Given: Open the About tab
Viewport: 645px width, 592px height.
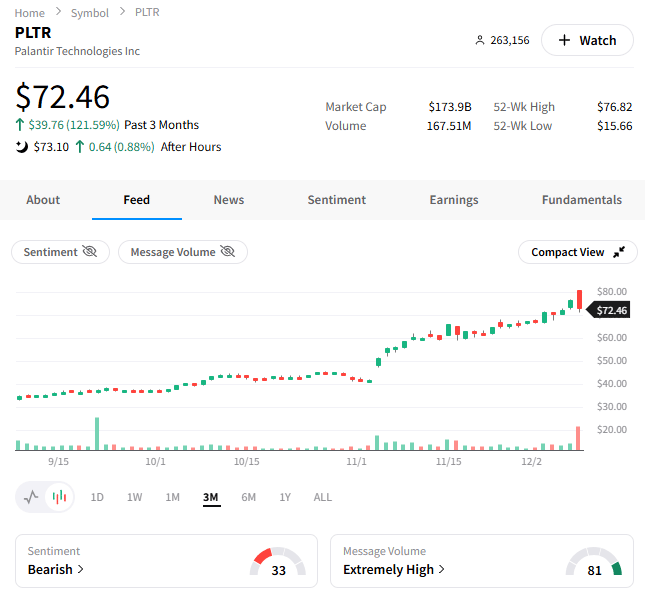Looking at the screenshot, I should (43, 200).
